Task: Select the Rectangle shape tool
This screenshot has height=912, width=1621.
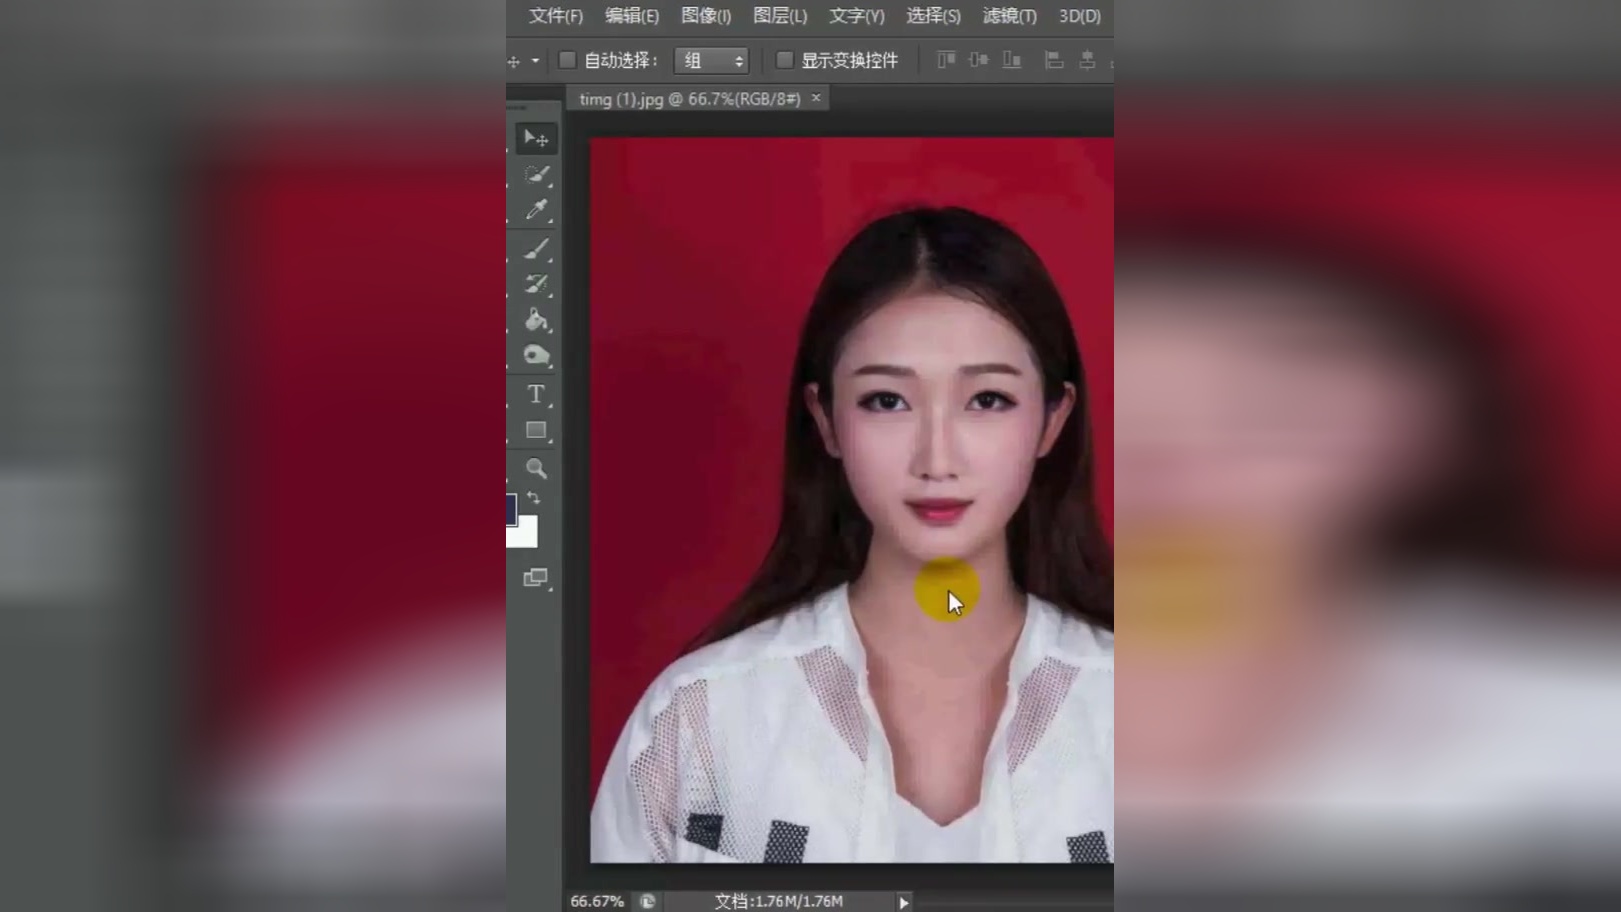Action: [x=536, y=430]
